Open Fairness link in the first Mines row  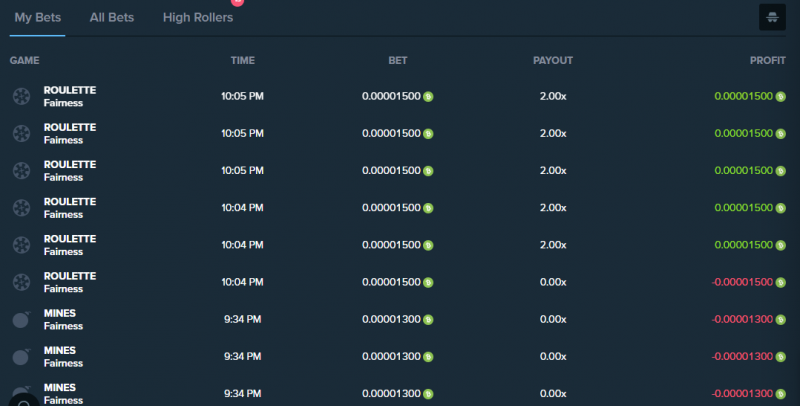pyautogui.click(x=63, y=326)
